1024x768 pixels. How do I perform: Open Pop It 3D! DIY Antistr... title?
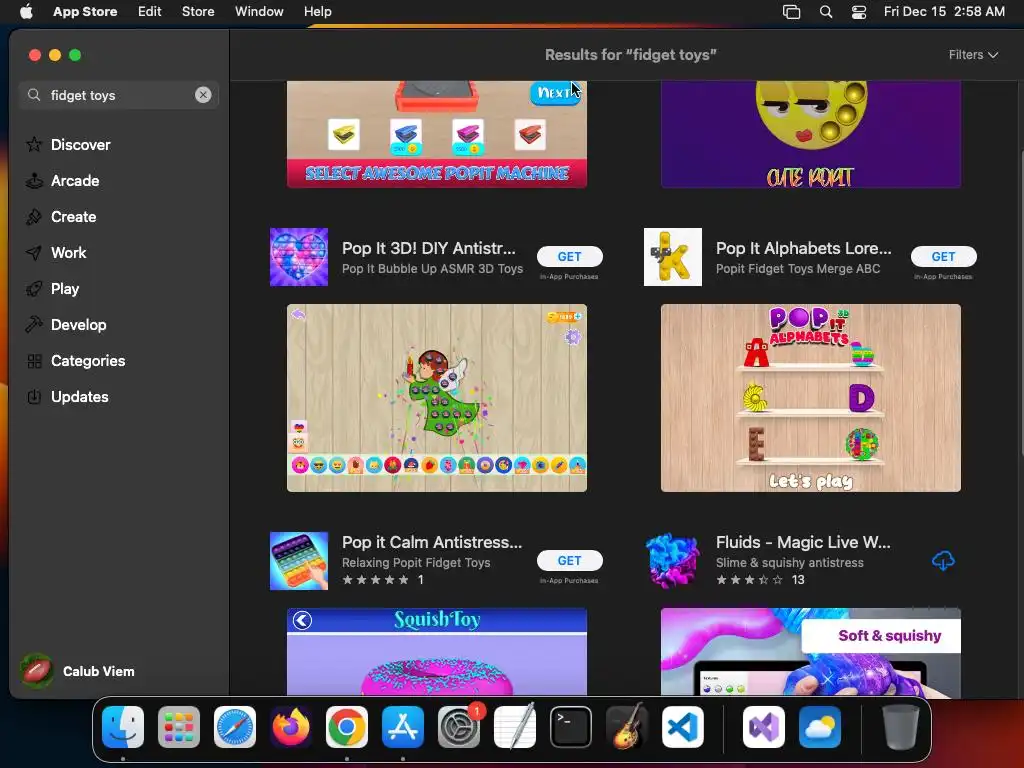pyautogui.click(x=428, y=248)
